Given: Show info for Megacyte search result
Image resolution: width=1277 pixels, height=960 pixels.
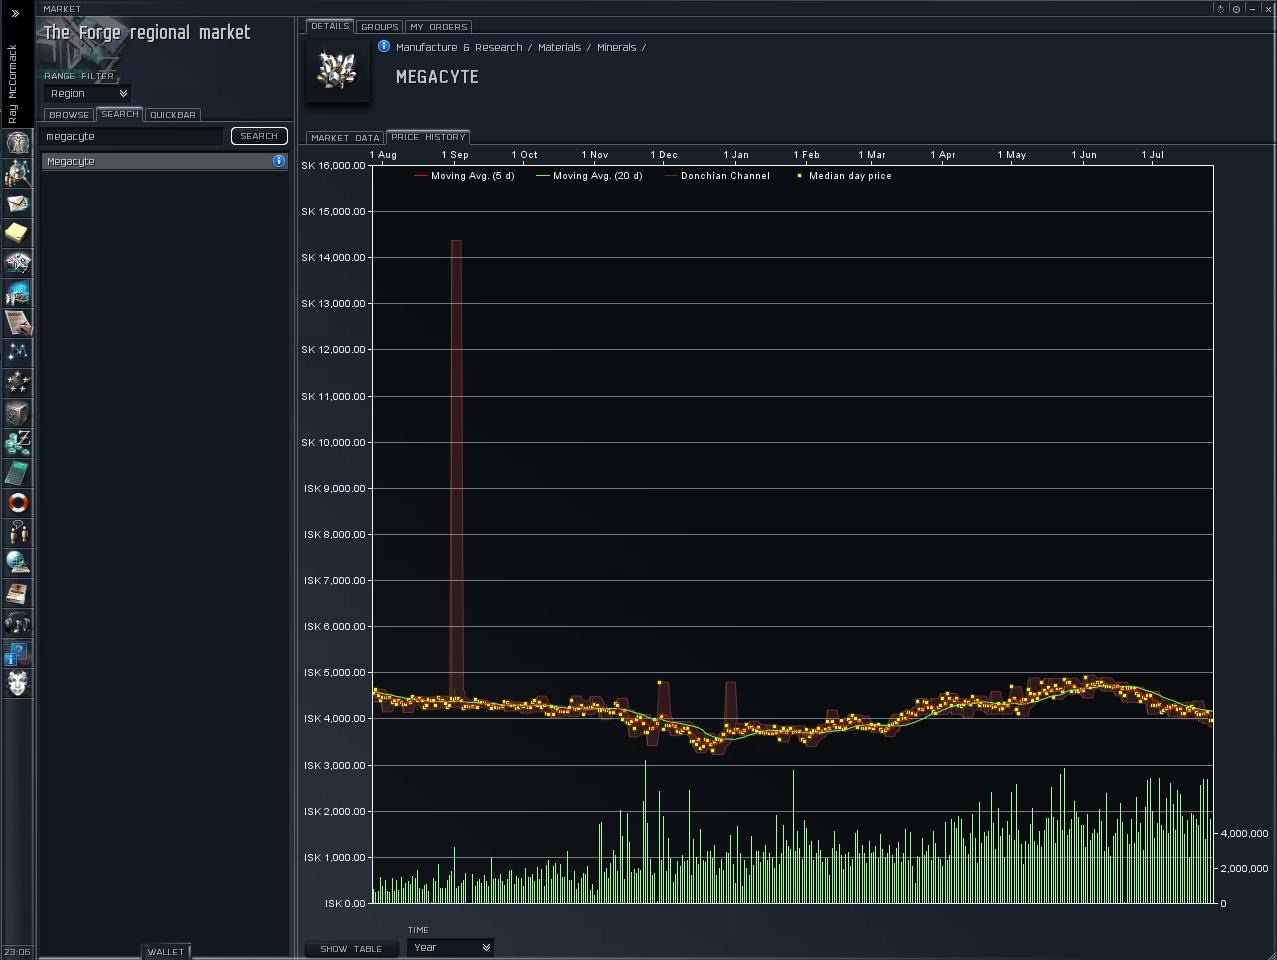Looking at the screenshot, I should click(279, 161).
